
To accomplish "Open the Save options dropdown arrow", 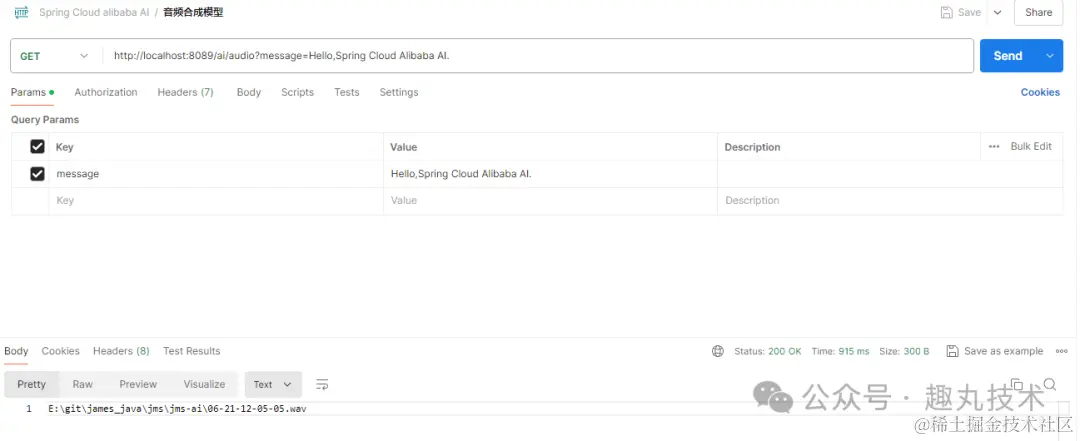I will point(997,12).
